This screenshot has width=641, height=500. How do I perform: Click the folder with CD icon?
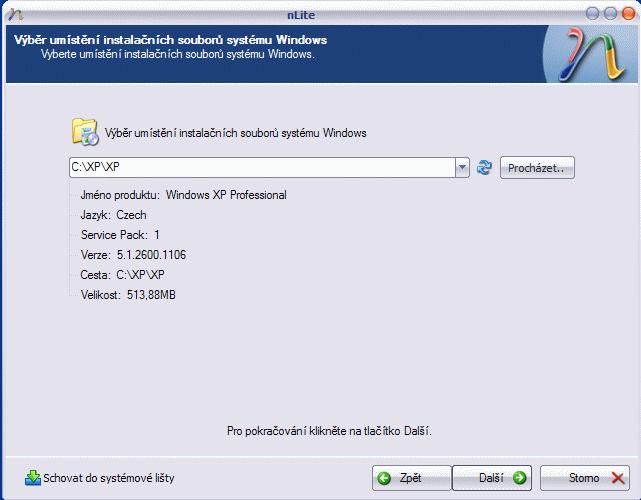pyautogui.click(x=85, y=132)
